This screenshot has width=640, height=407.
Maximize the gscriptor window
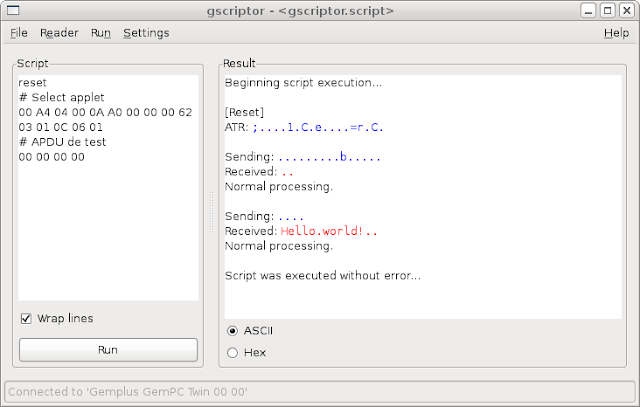point(607,11)
